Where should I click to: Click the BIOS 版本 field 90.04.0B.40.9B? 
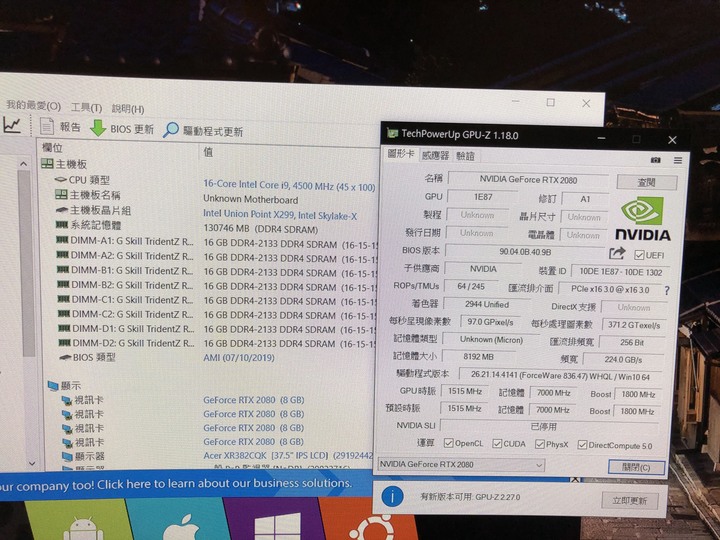525,252
